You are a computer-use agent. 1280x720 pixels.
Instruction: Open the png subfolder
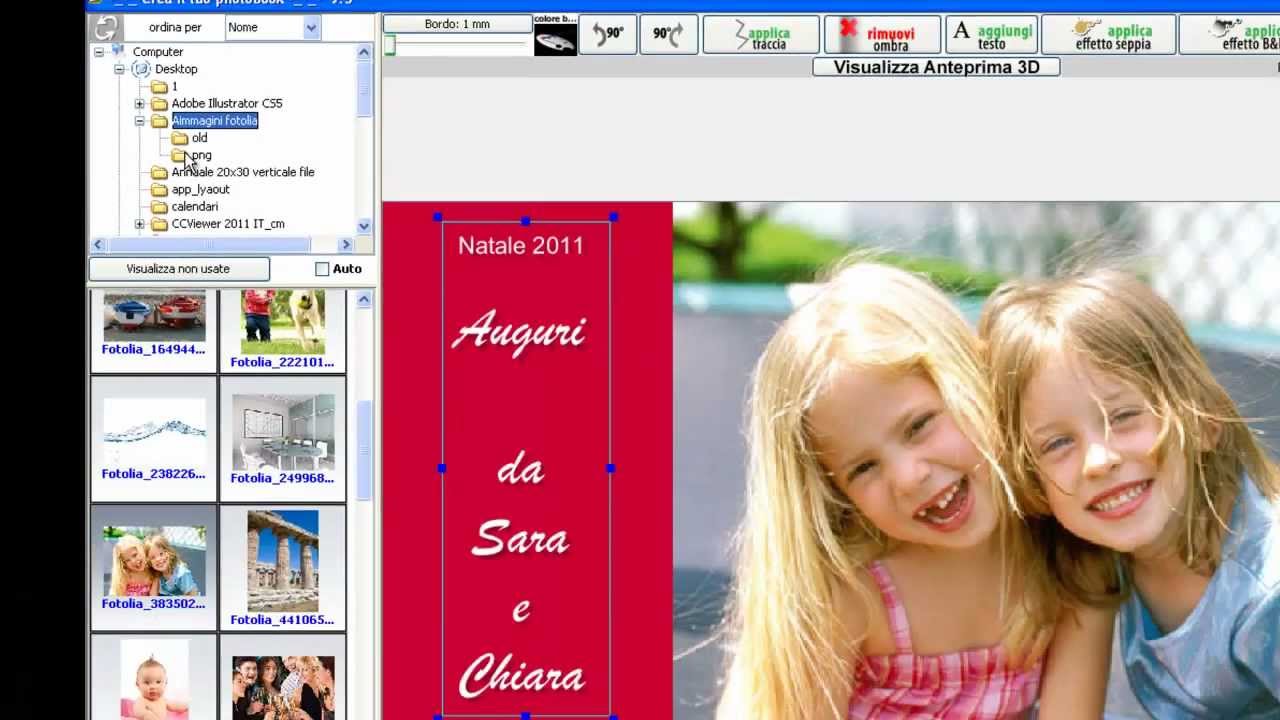[x=201, y=155]
